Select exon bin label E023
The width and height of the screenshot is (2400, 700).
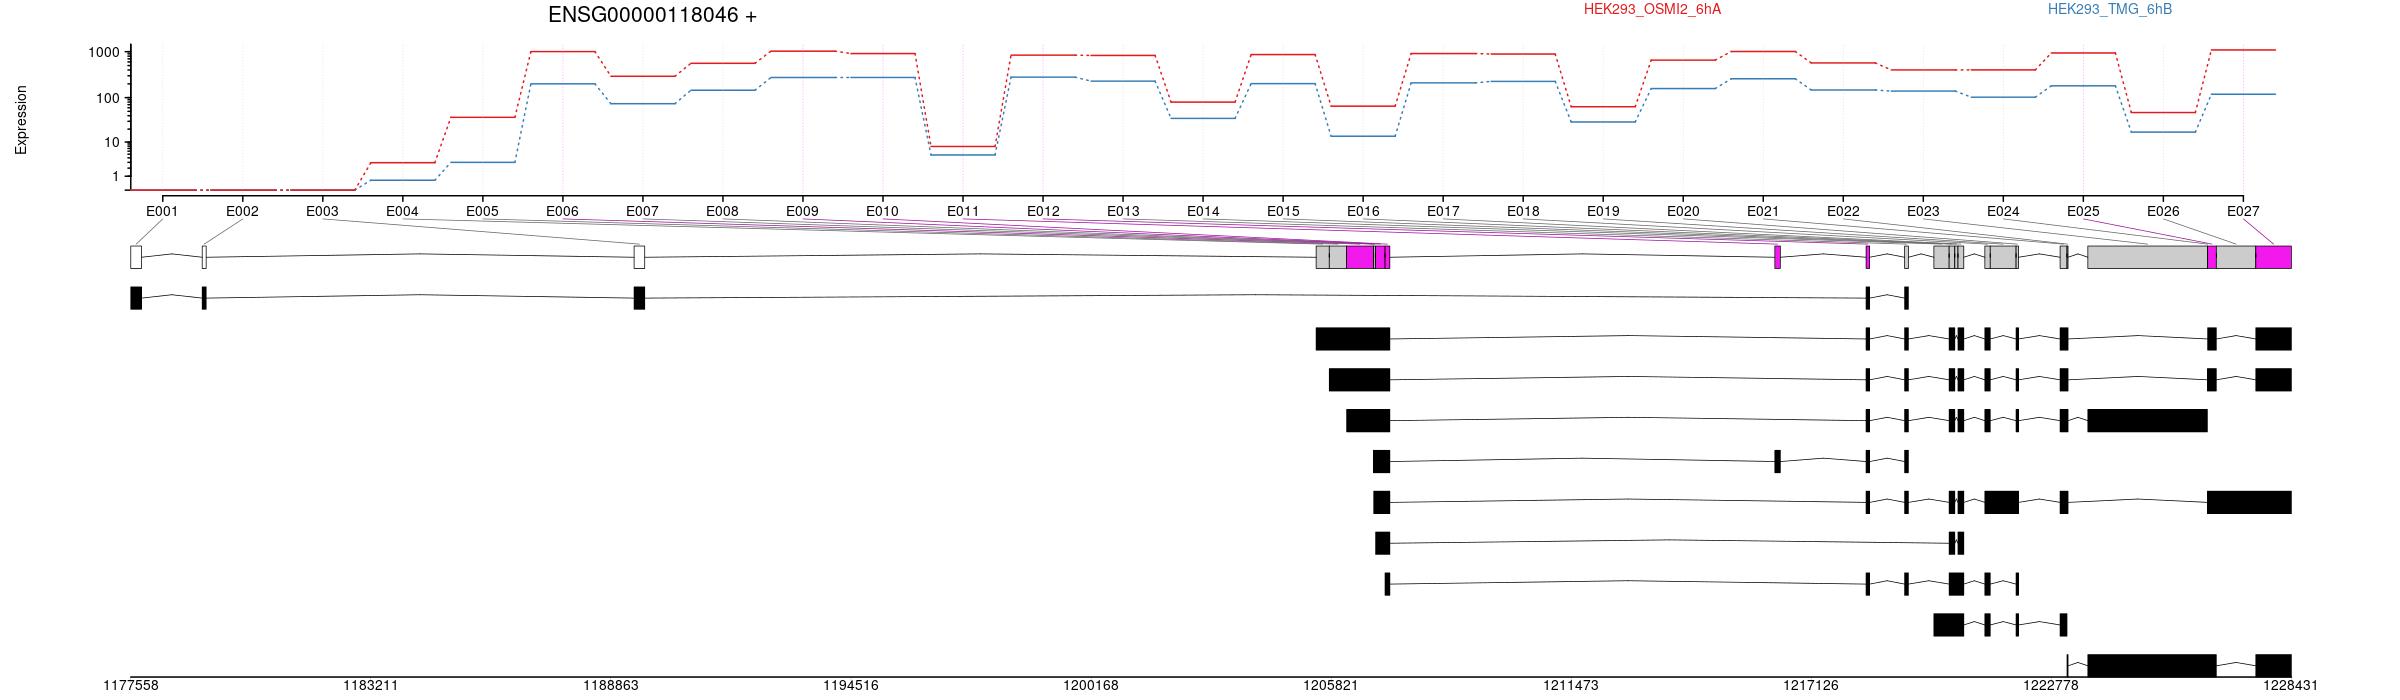click(x=1923, y=211)
